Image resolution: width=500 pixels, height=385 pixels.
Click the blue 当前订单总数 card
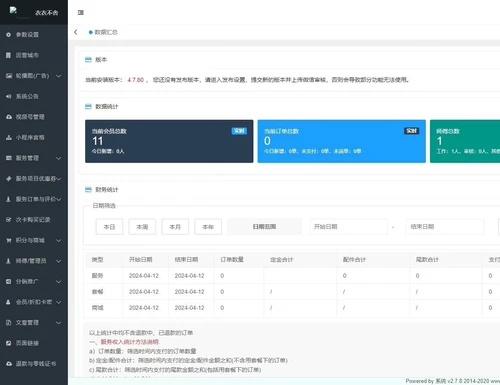pyautogui.click(x=342, y=141)
